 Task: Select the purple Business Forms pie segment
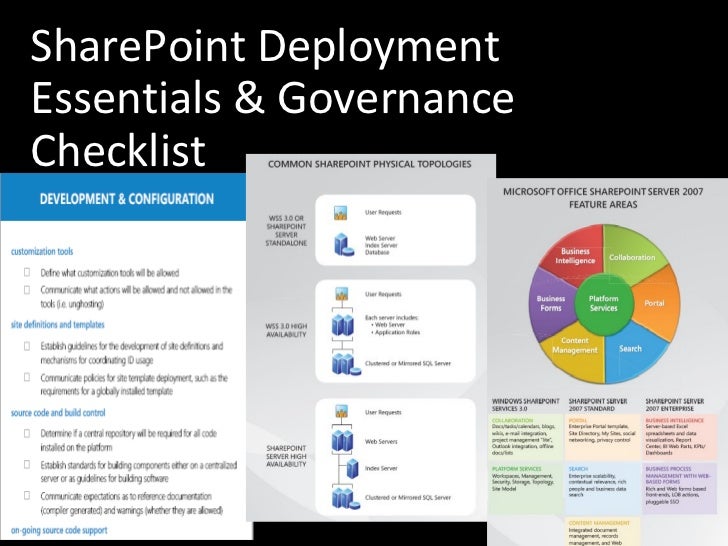(550, 303)
